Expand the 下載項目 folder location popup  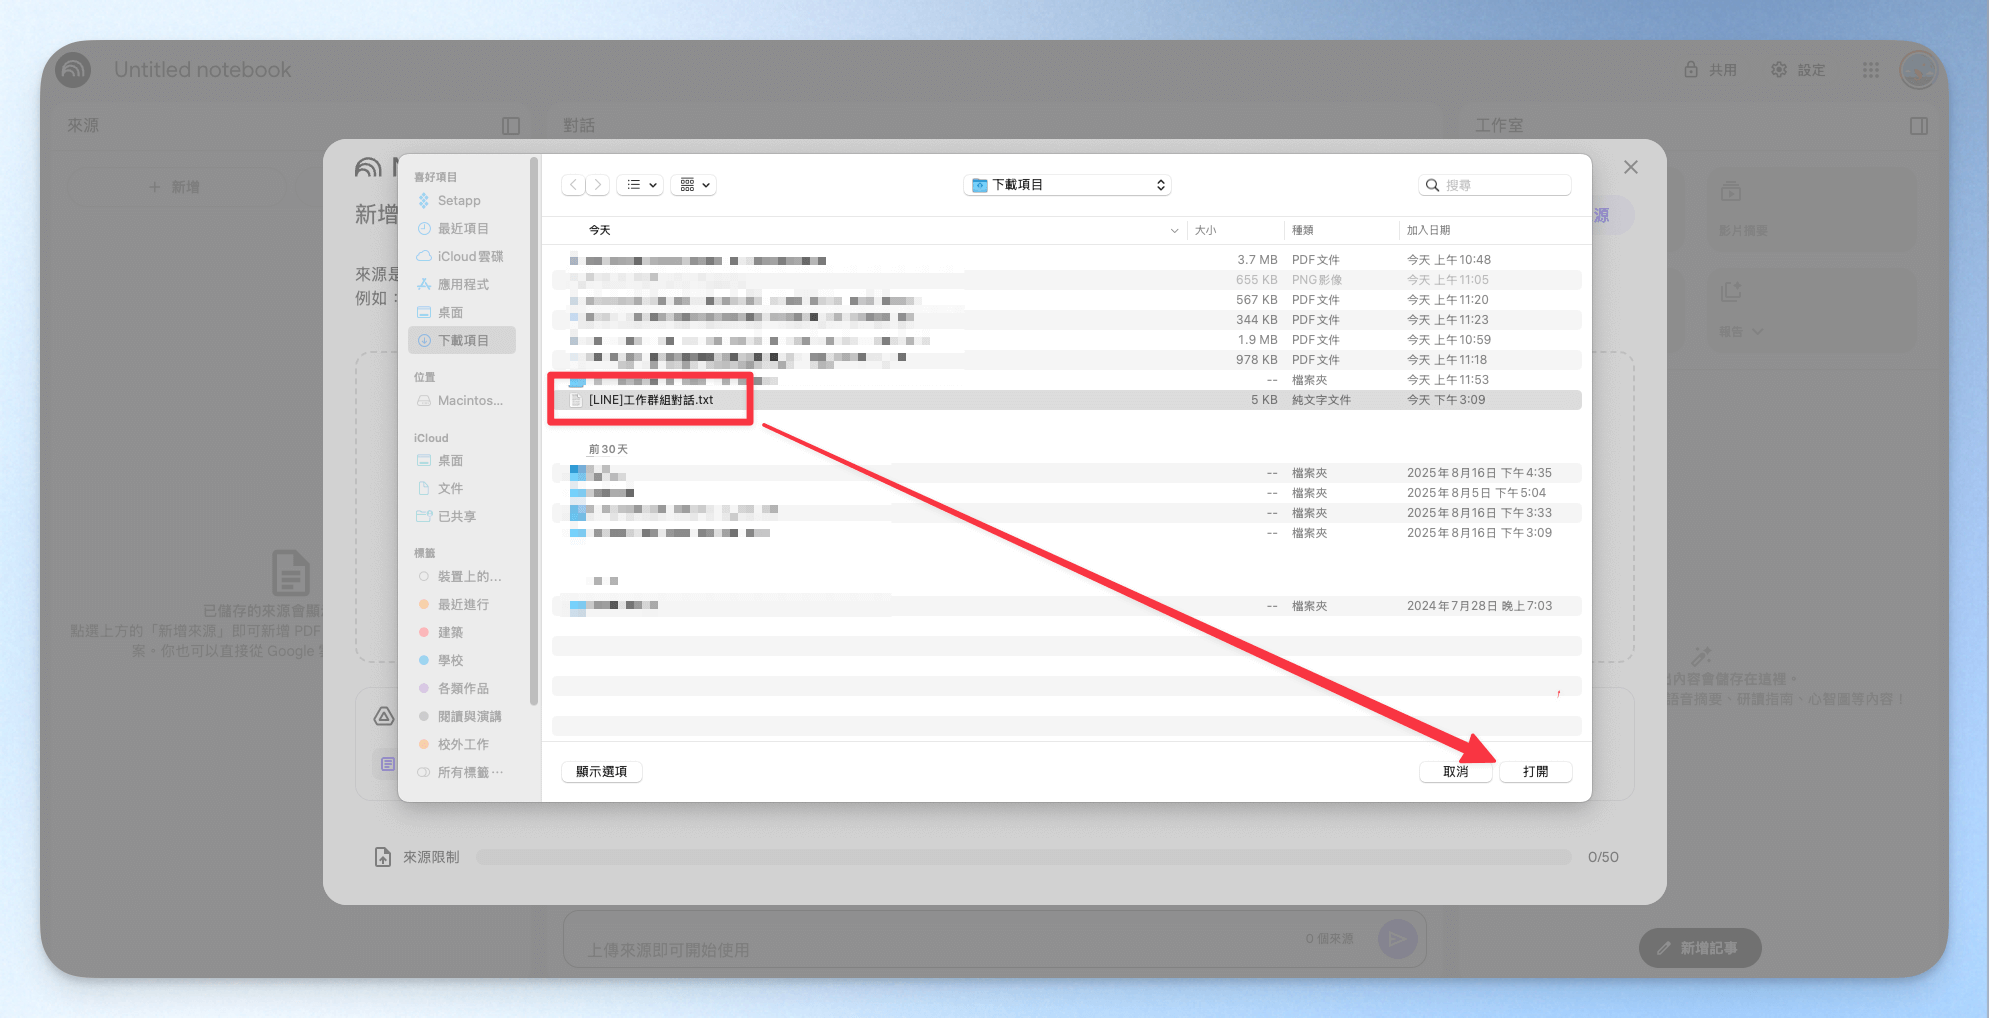[1067, 185]
